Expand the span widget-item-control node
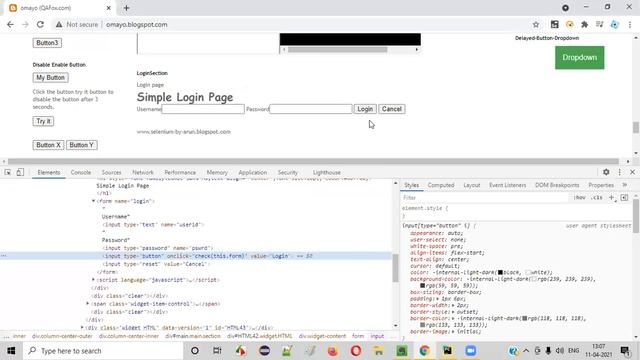The width and height of the screenshot is (640, 360). (88, 304)
